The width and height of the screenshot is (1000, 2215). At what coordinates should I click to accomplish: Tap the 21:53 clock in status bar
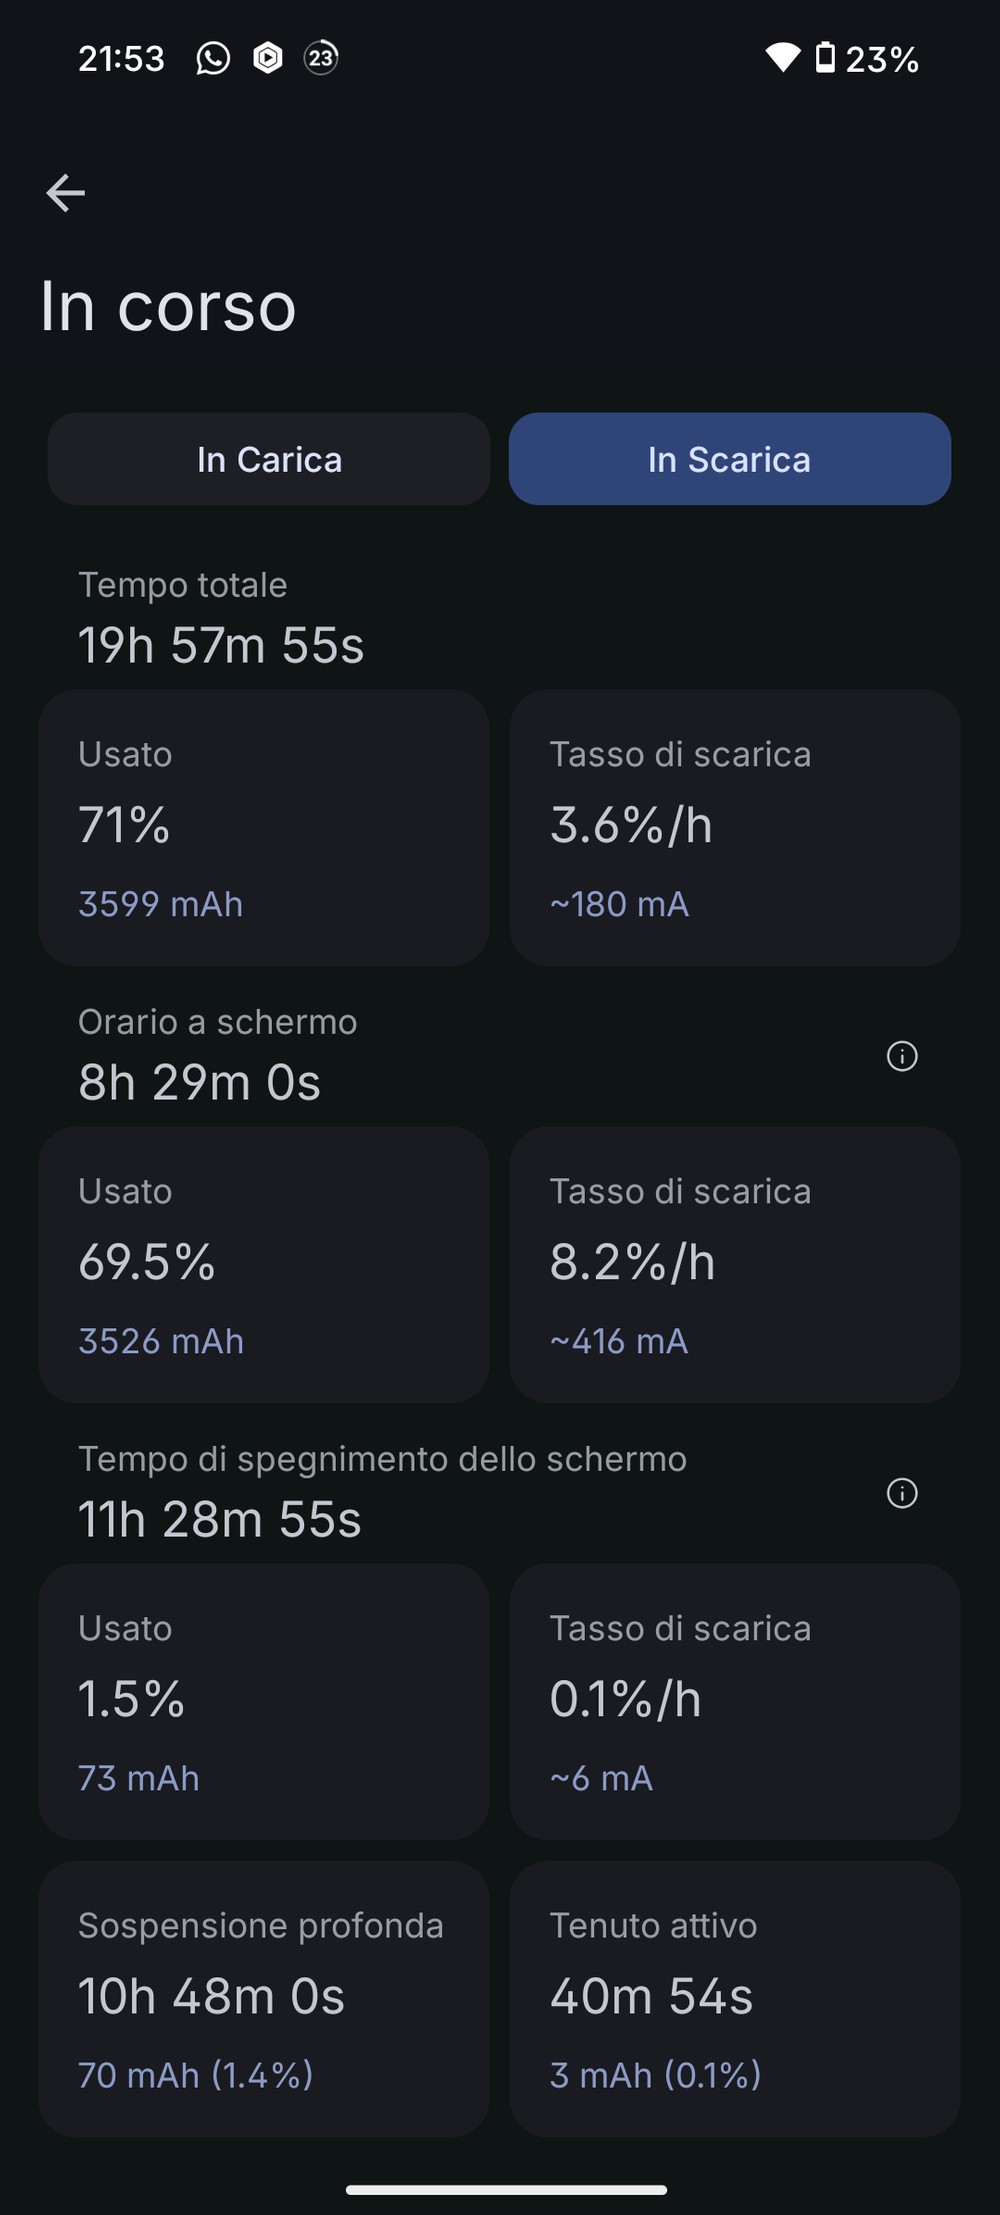tap(121, 59)
